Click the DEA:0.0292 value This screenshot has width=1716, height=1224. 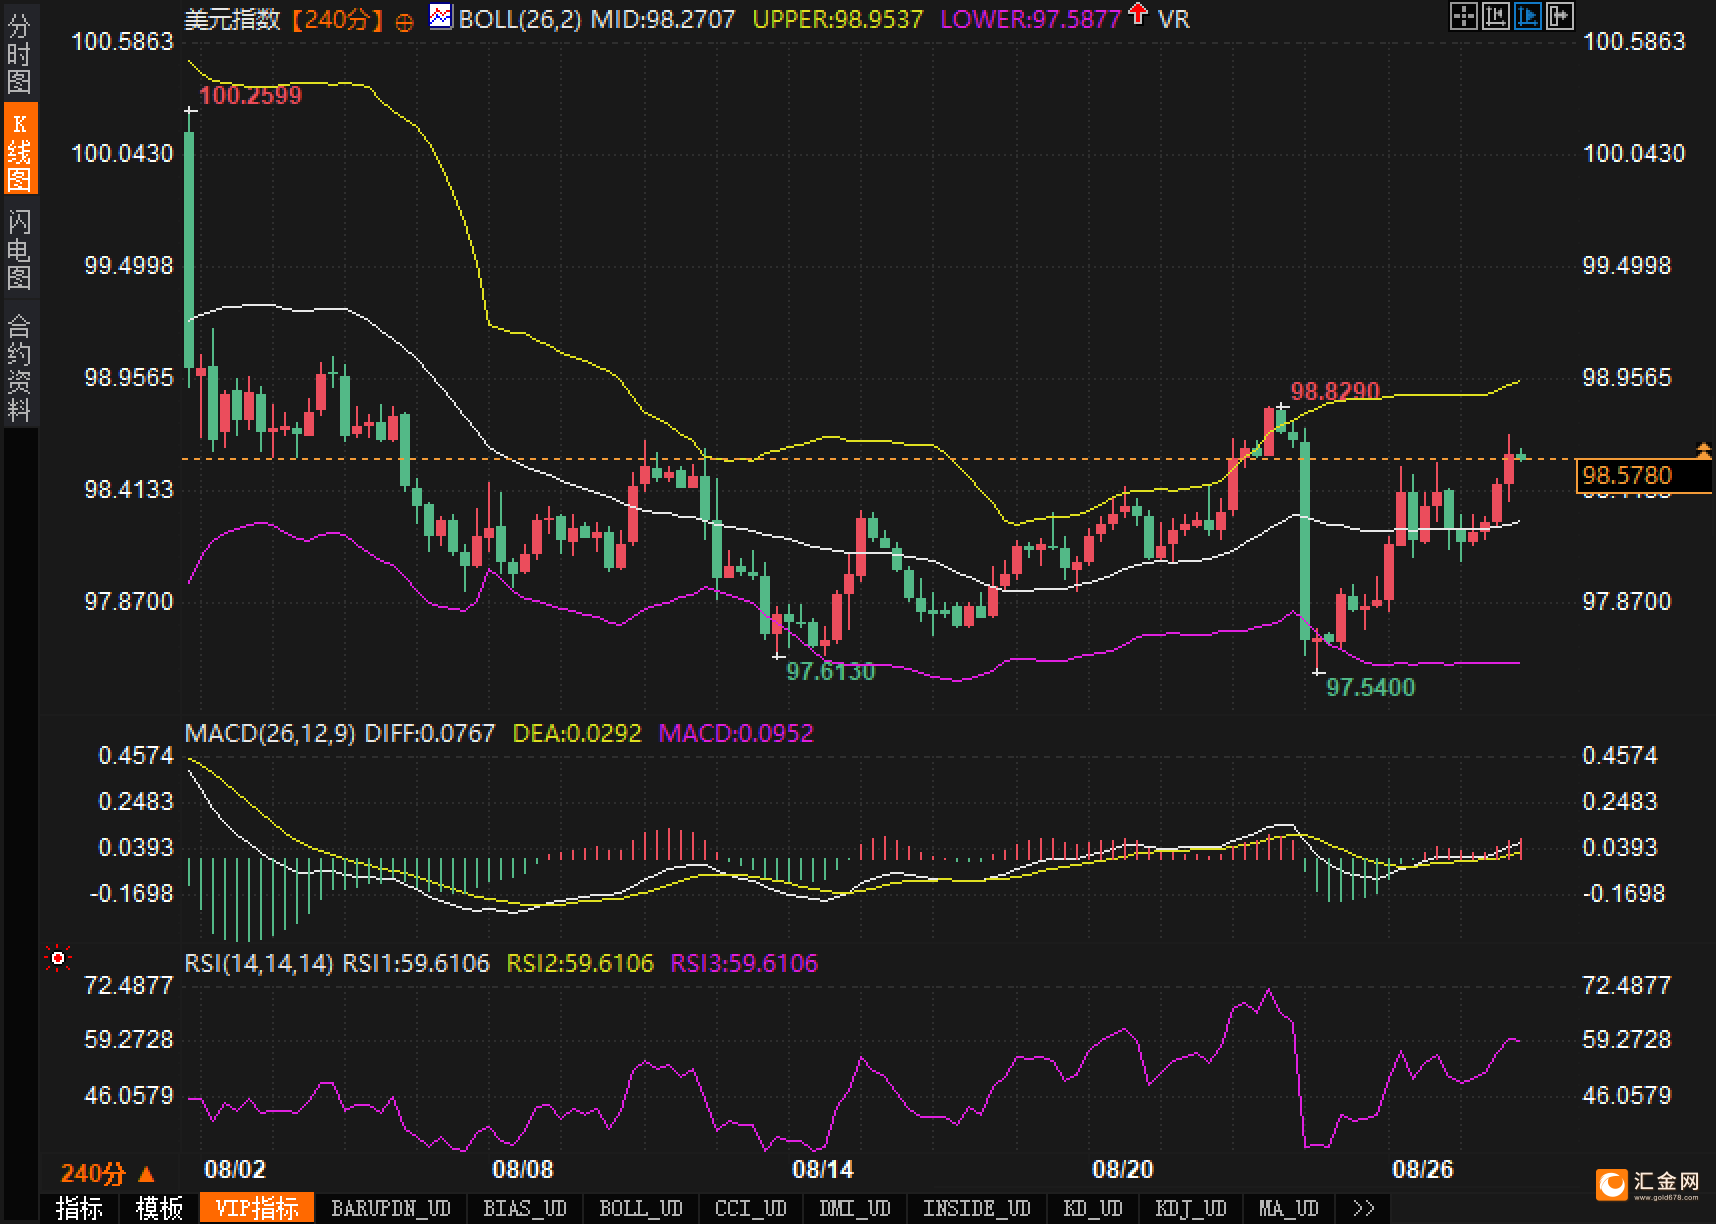click(577, 733)
